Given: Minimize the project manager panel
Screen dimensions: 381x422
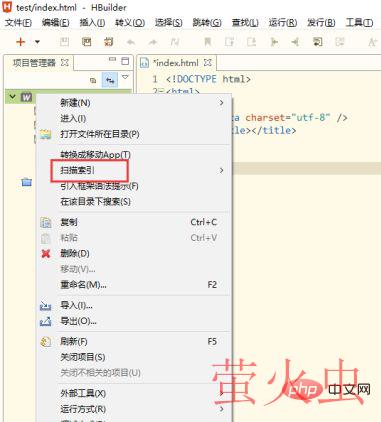Looking at the screenshot, I should (x=112, y=59).
